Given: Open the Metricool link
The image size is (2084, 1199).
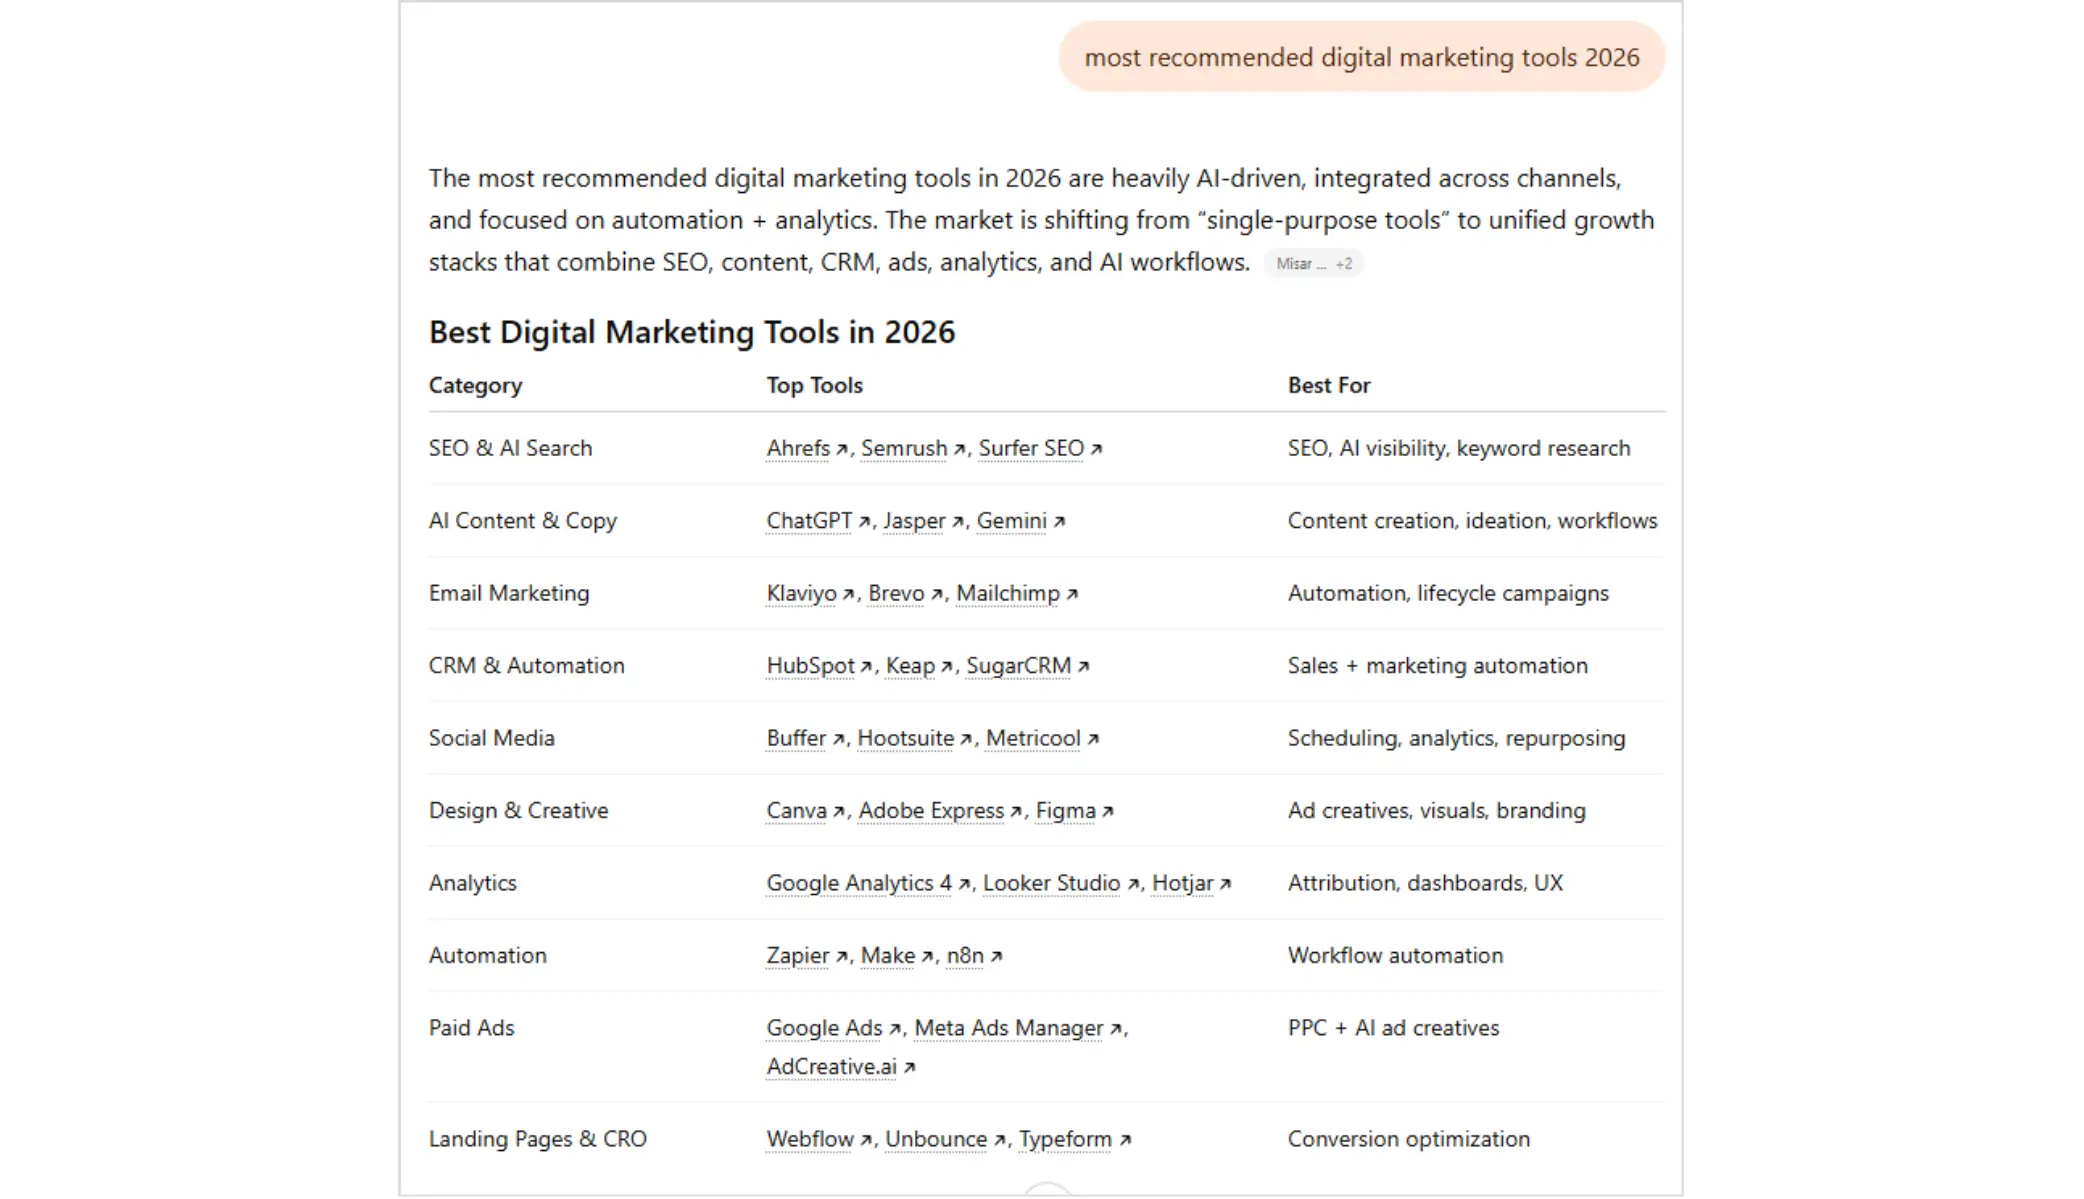Looking at the screenshot, I should (1042, 738).
